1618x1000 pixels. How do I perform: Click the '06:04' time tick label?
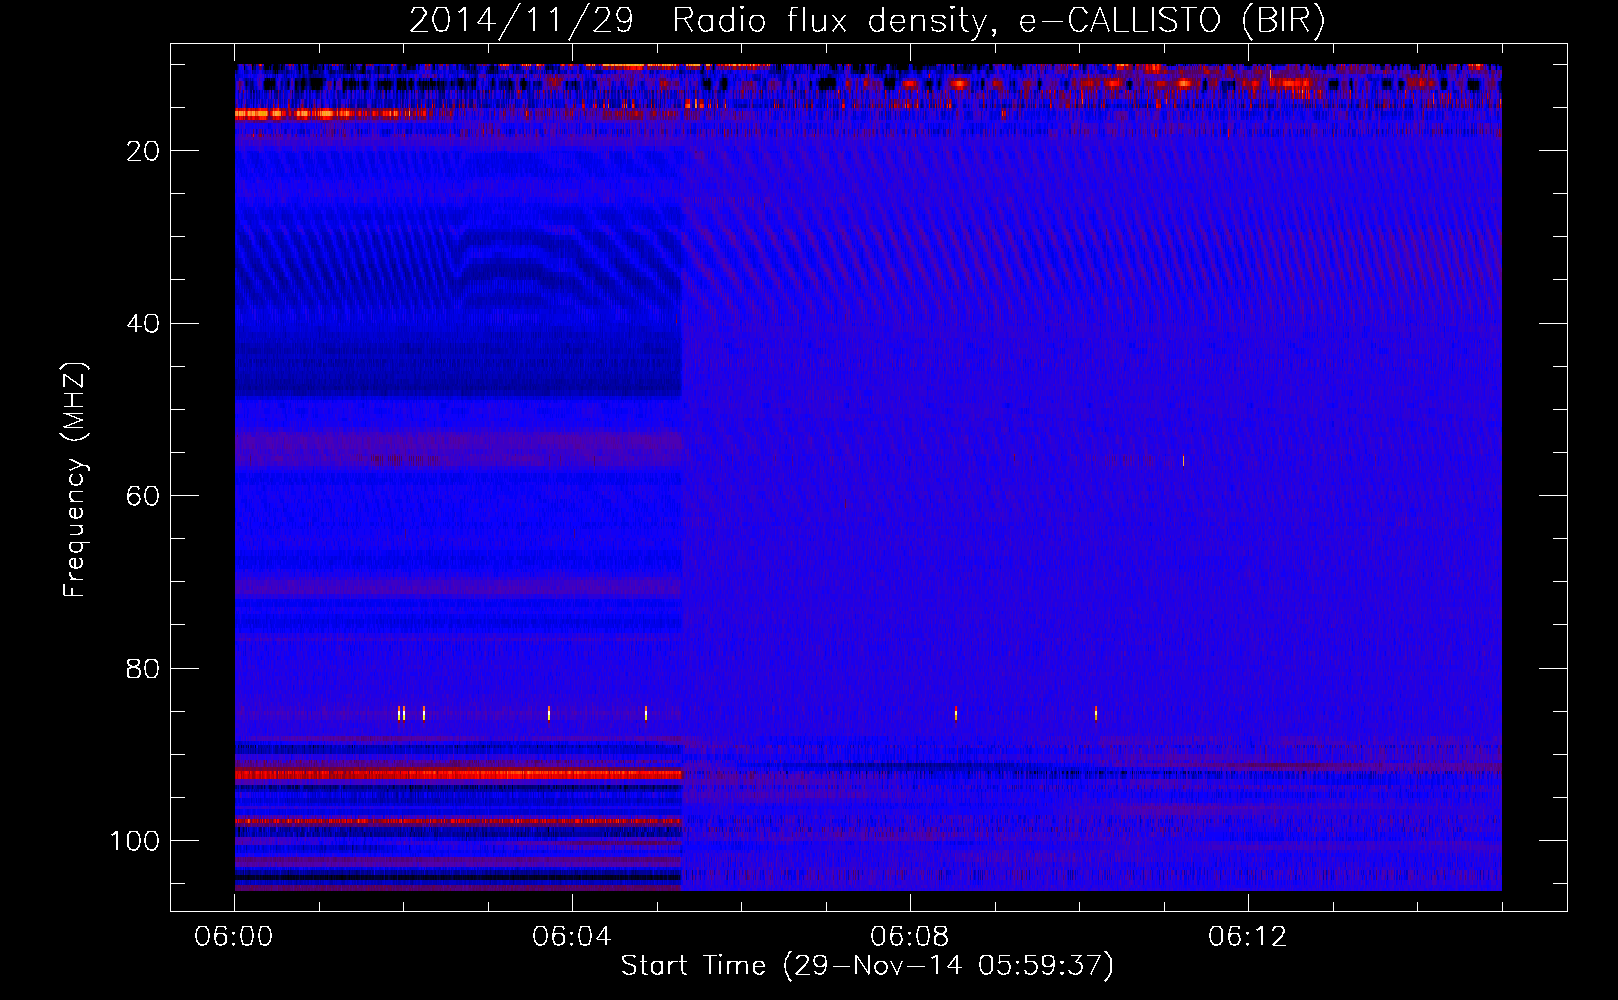tap(572, 937)
